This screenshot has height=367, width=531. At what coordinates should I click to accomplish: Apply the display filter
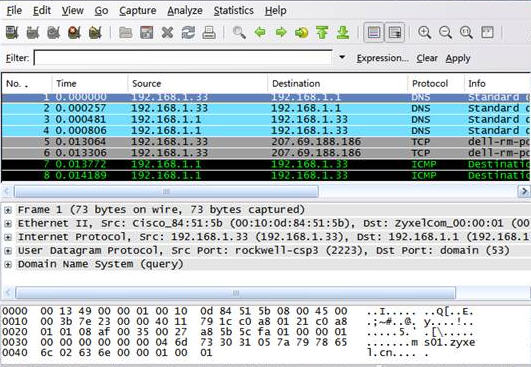[x=458, y=59]
